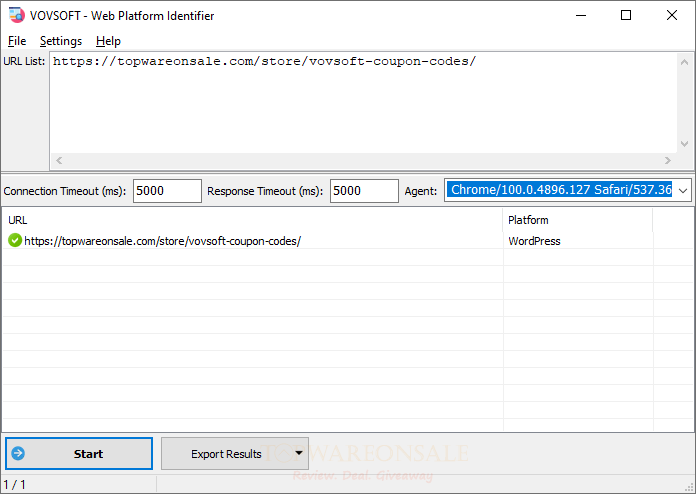
Task: Click the Start button
Action: pos(79,454)
